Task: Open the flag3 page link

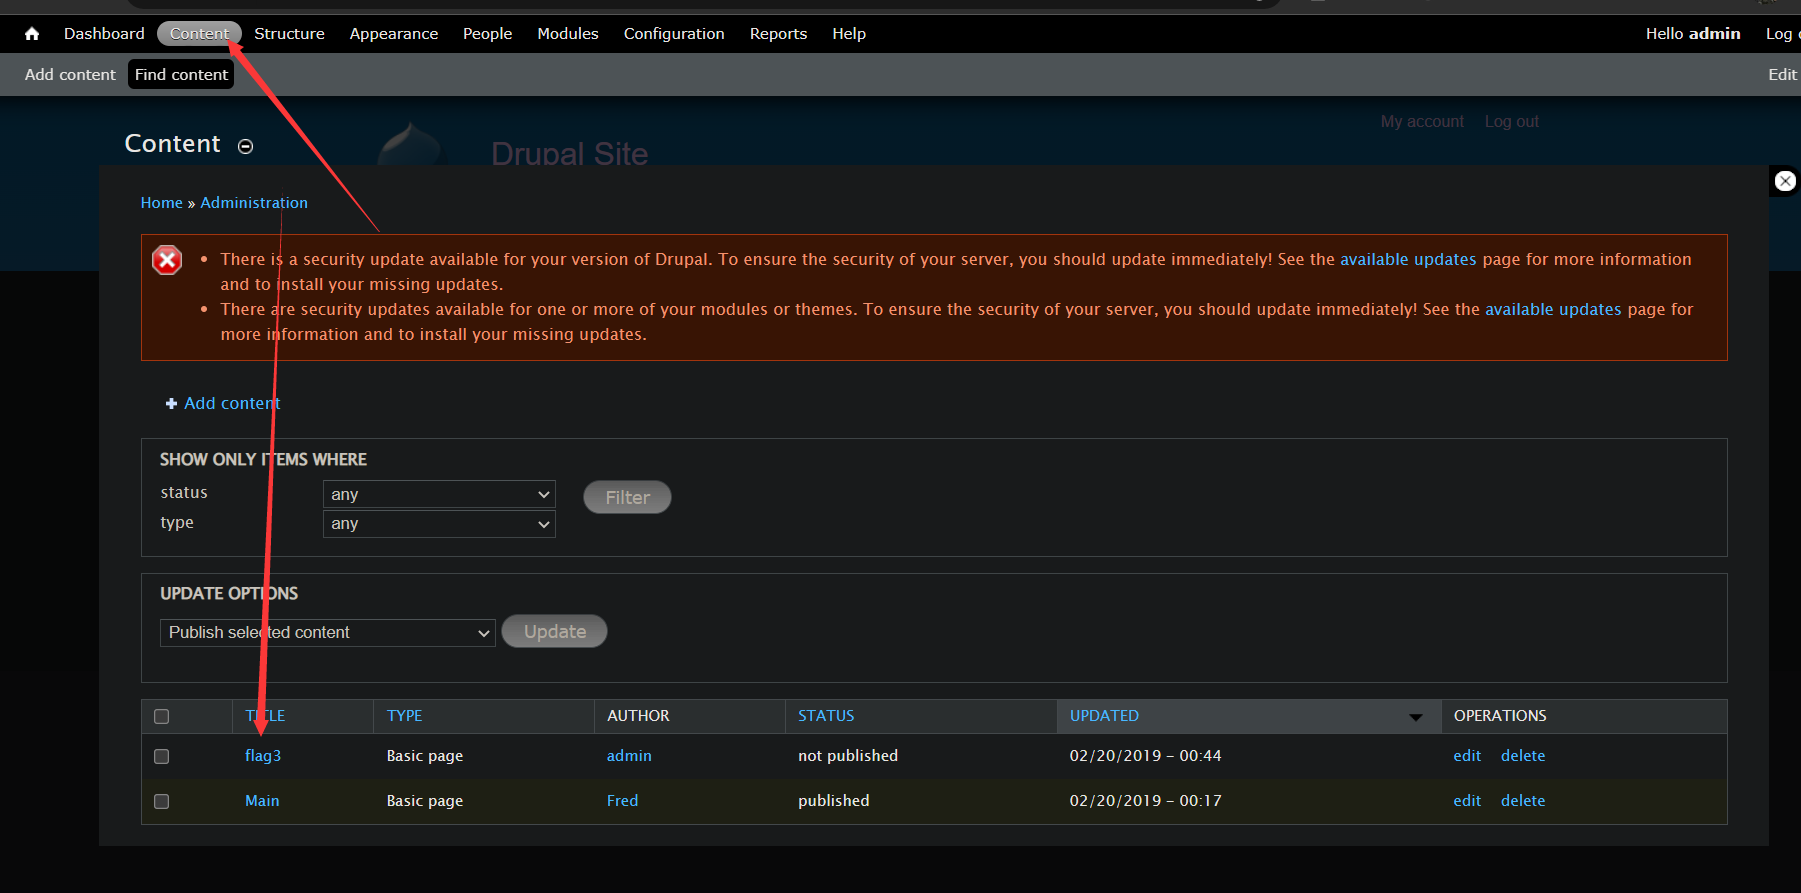Action: click(263, 756)
